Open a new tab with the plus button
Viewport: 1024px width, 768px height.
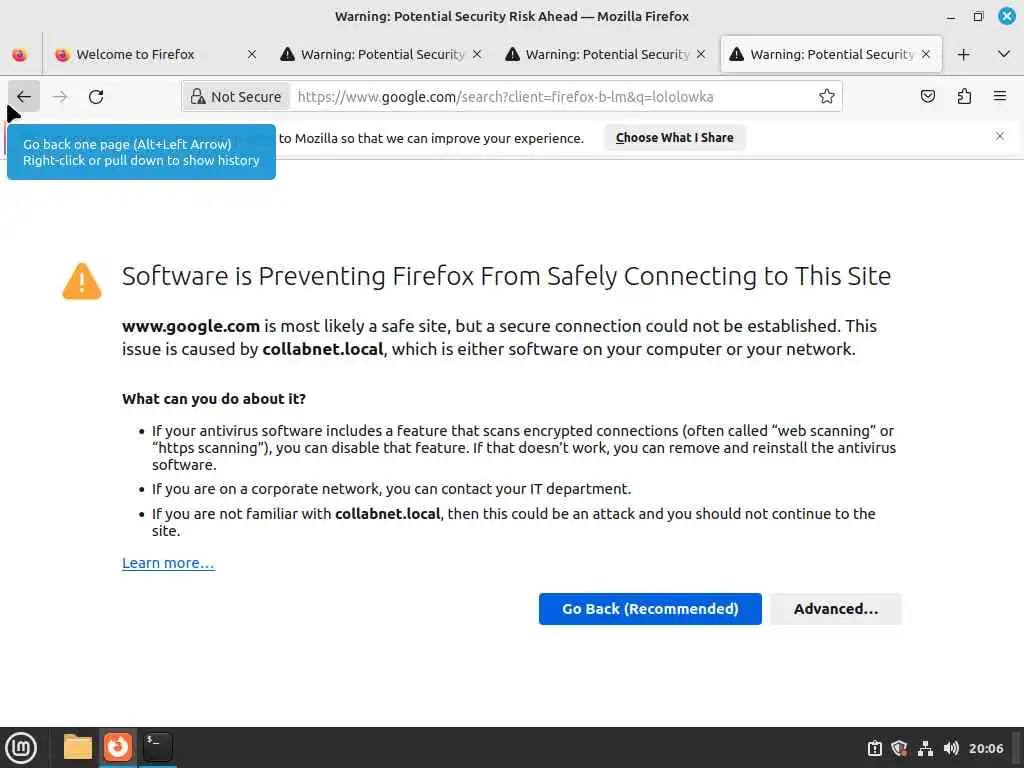(963, 55)
